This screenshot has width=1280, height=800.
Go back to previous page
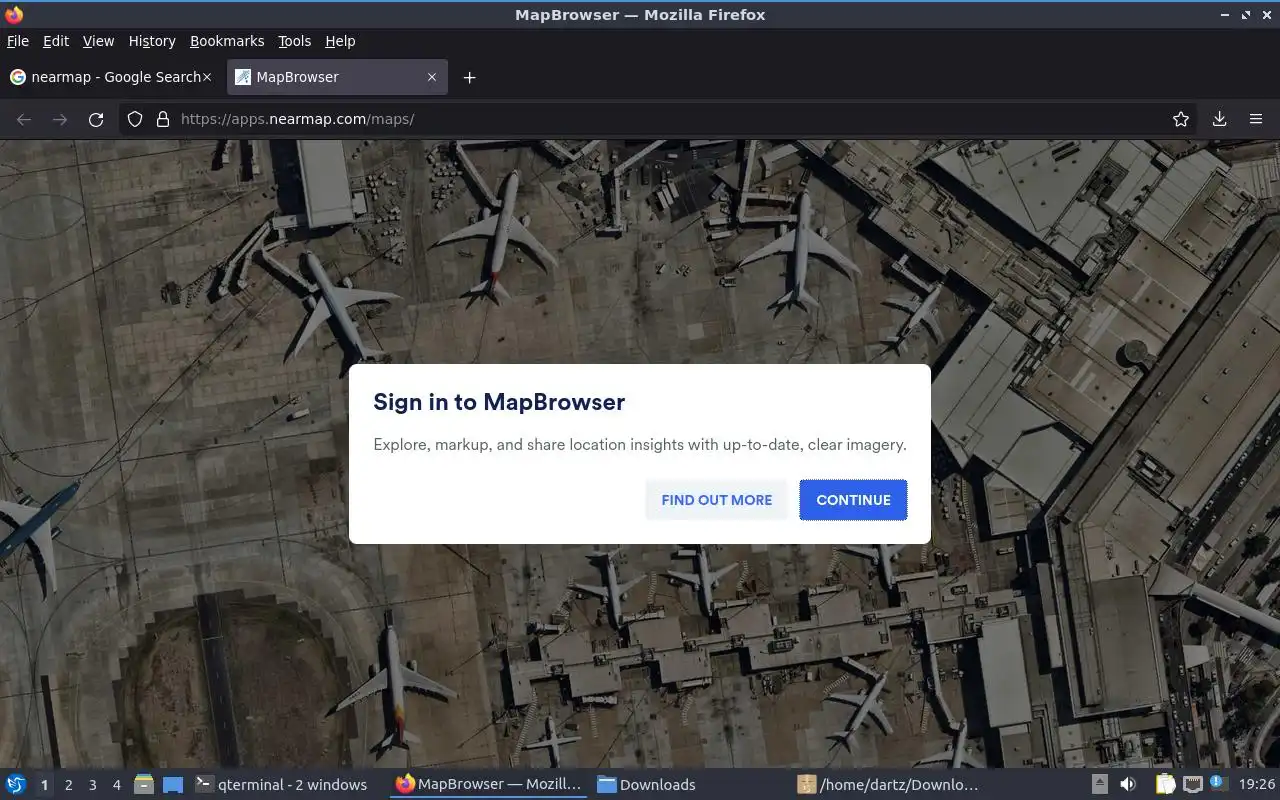click(24, 119)
